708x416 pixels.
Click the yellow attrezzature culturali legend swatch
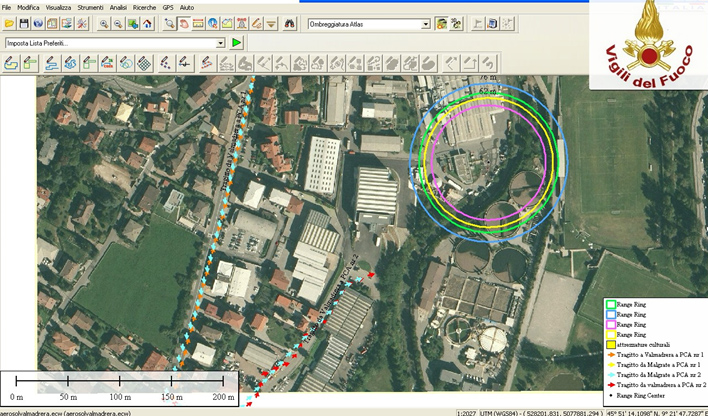[610, 345]
